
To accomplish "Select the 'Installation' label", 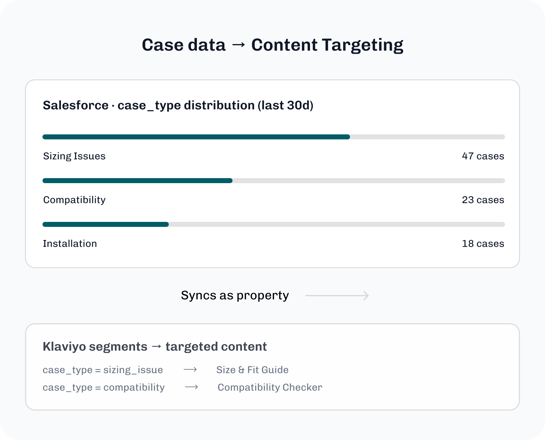I will [x=70, y=244].
